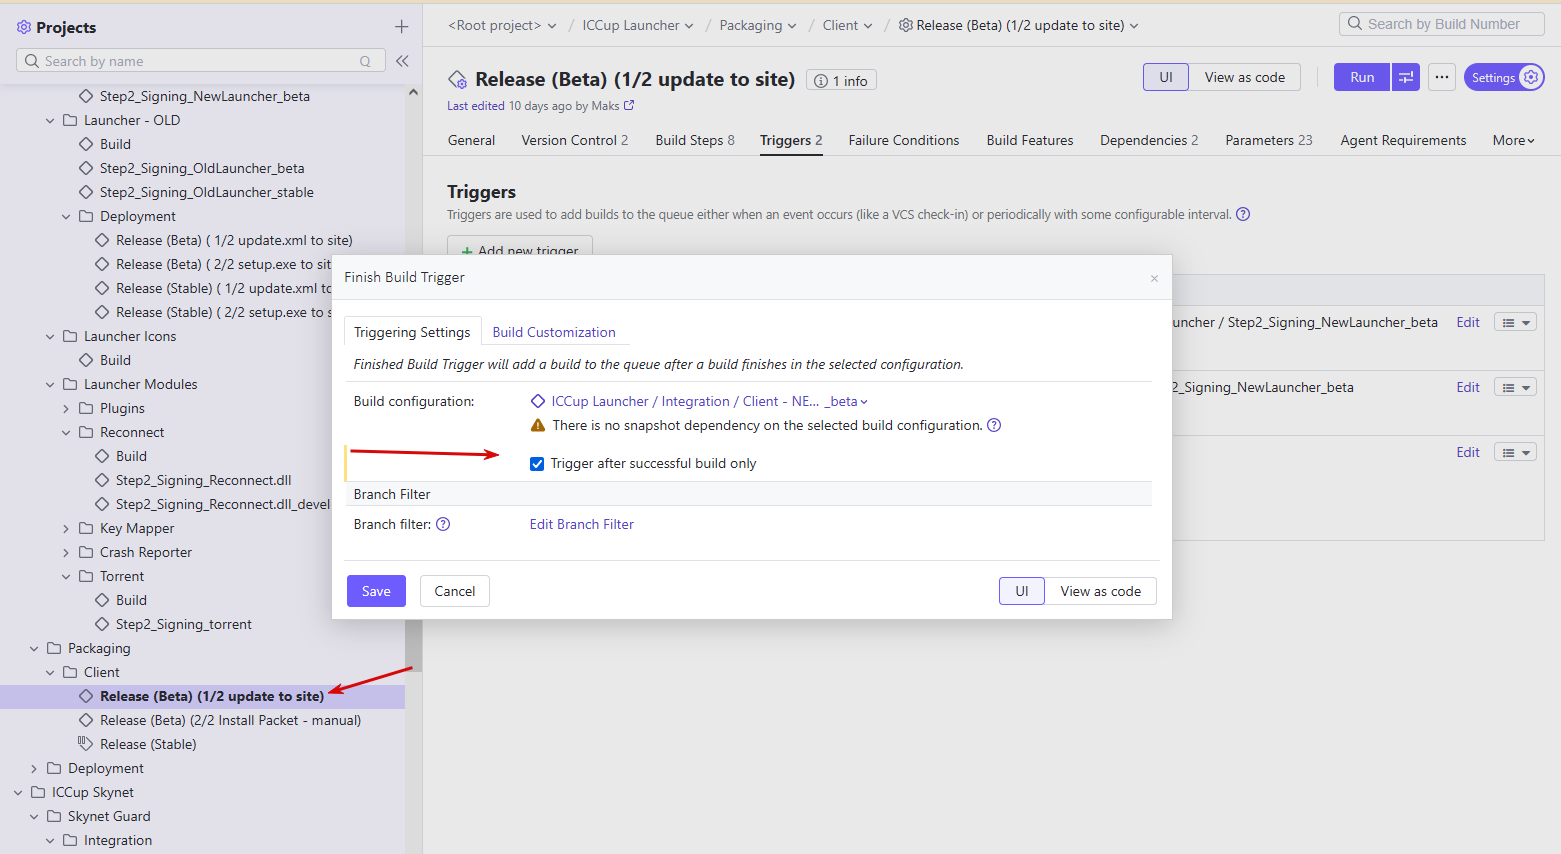Screen dimensions: 1561x854
Task: Open help icon beside snapshot dependency warning
Action: (994, 425)
